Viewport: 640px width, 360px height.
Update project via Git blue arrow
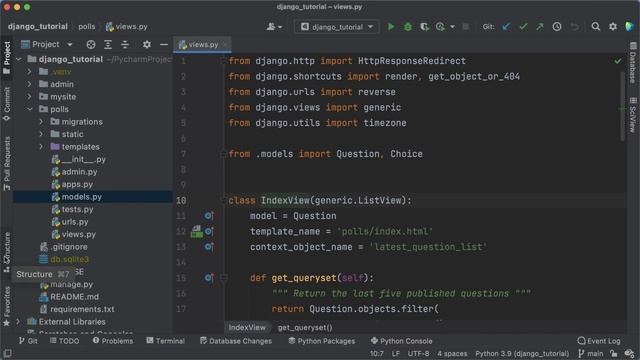pyautogui.click(x=506, y=27)
